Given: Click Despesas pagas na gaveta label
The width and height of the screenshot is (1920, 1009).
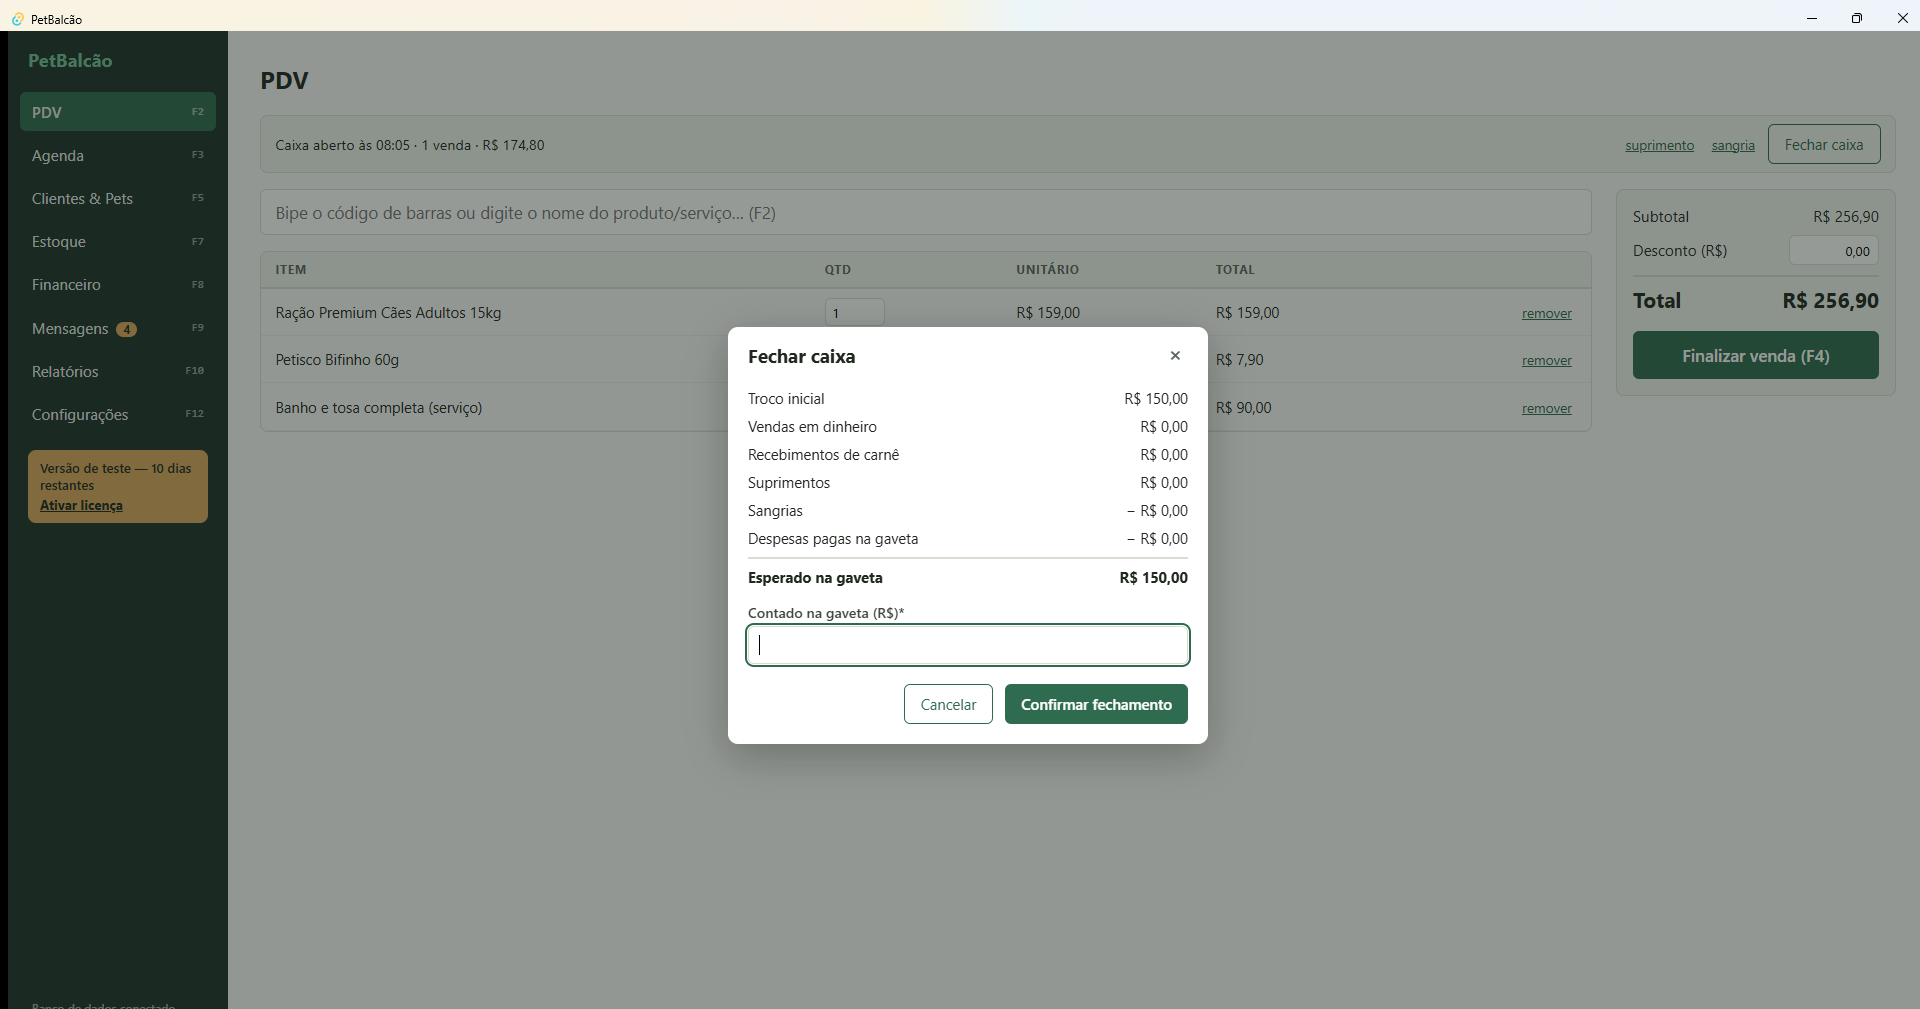Looking at the screenshot, I should click(x=833, y=539).
